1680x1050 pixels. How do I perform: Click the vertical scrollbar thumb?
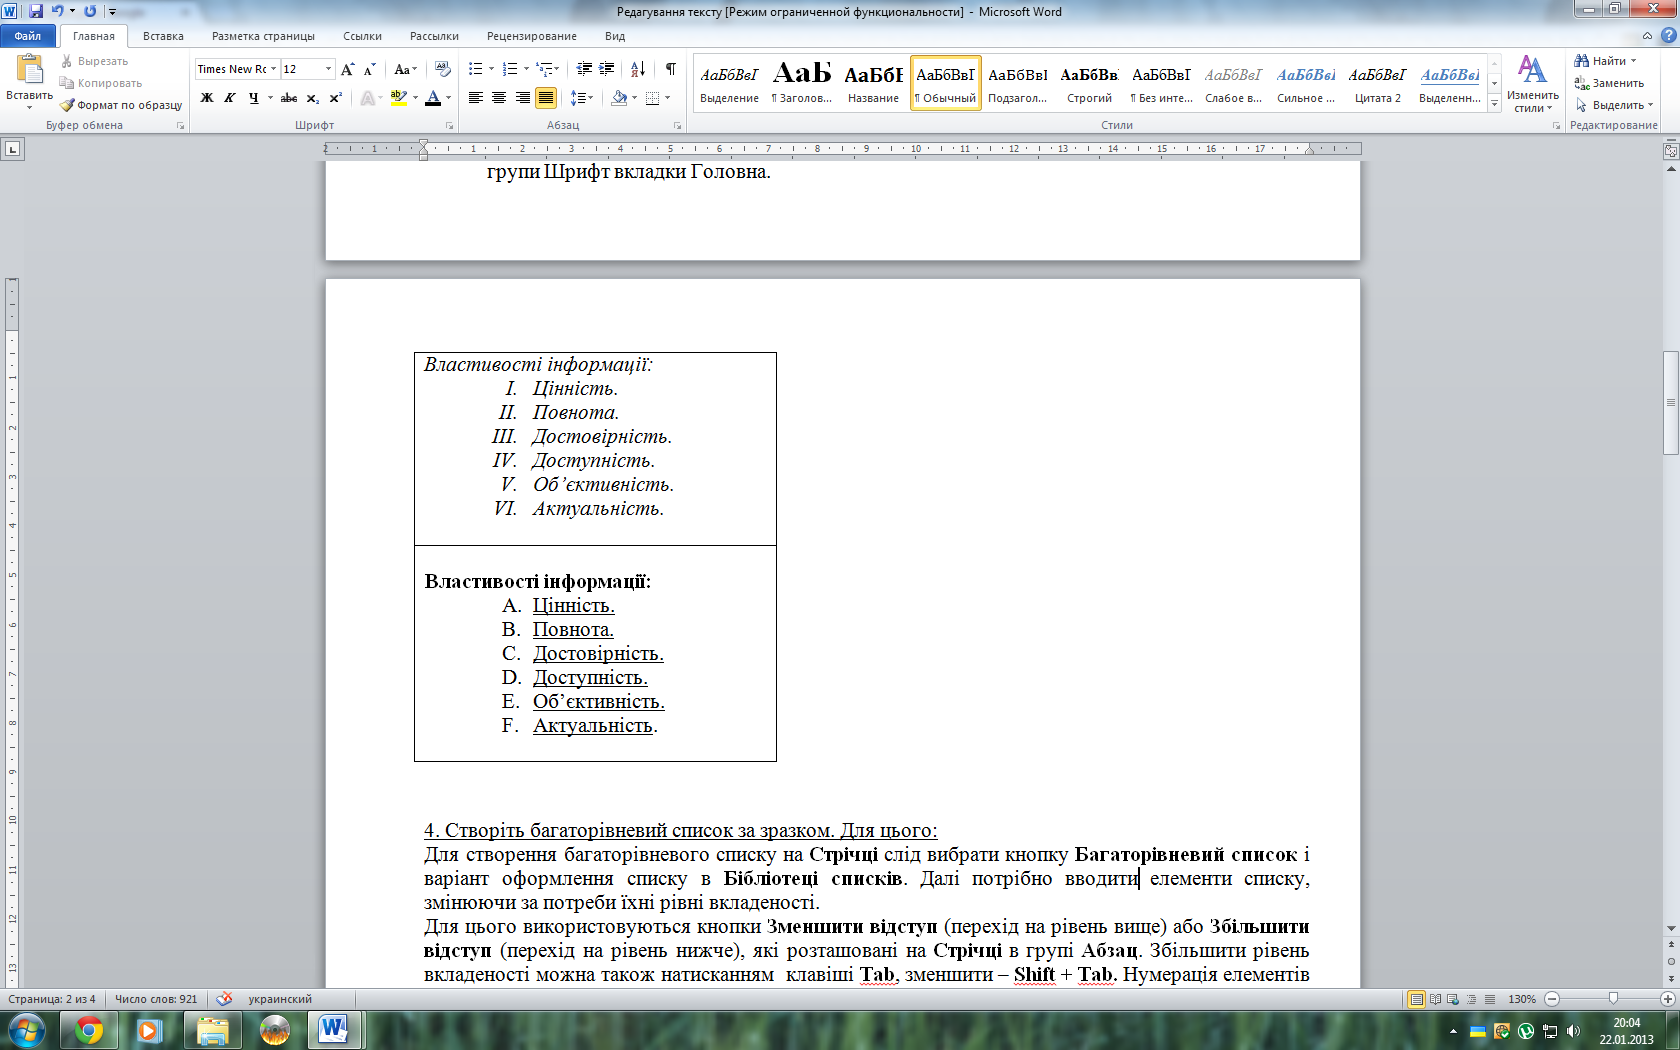pyautogui.click(x=1671, y=403)
